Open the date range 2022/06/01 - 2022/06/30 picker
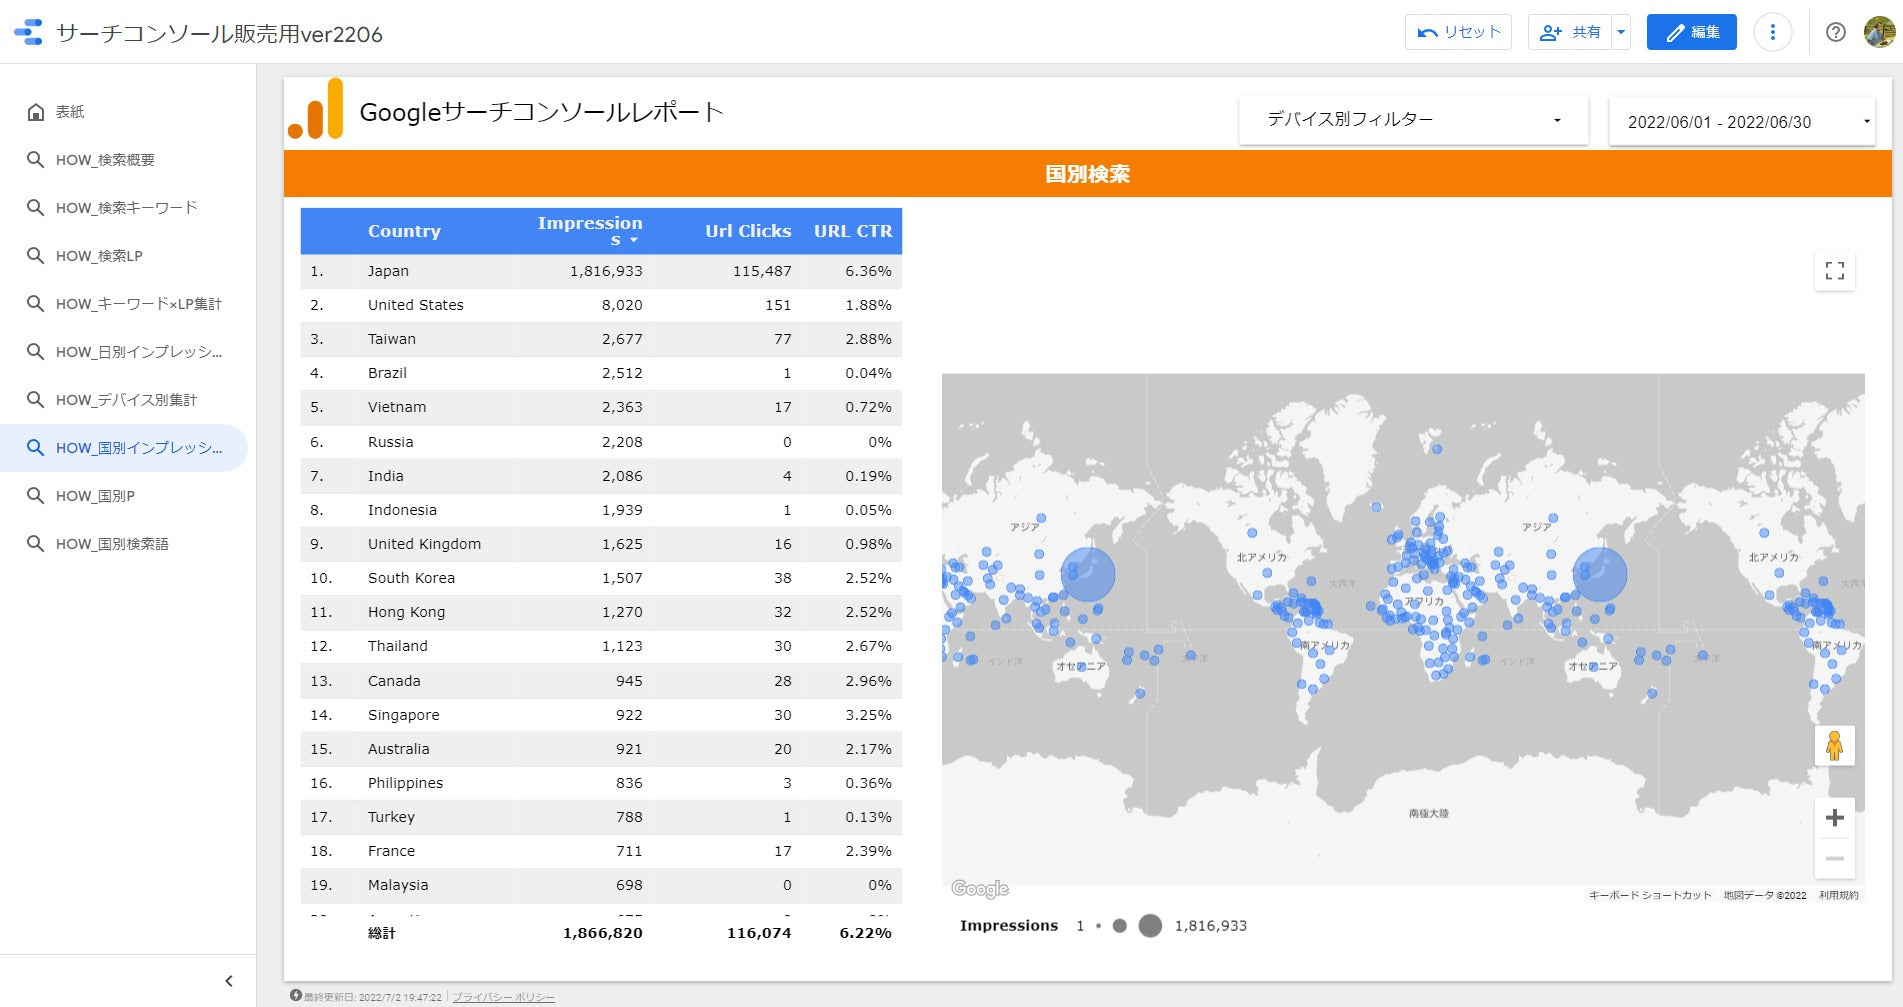 click(x=1742, y=122)
